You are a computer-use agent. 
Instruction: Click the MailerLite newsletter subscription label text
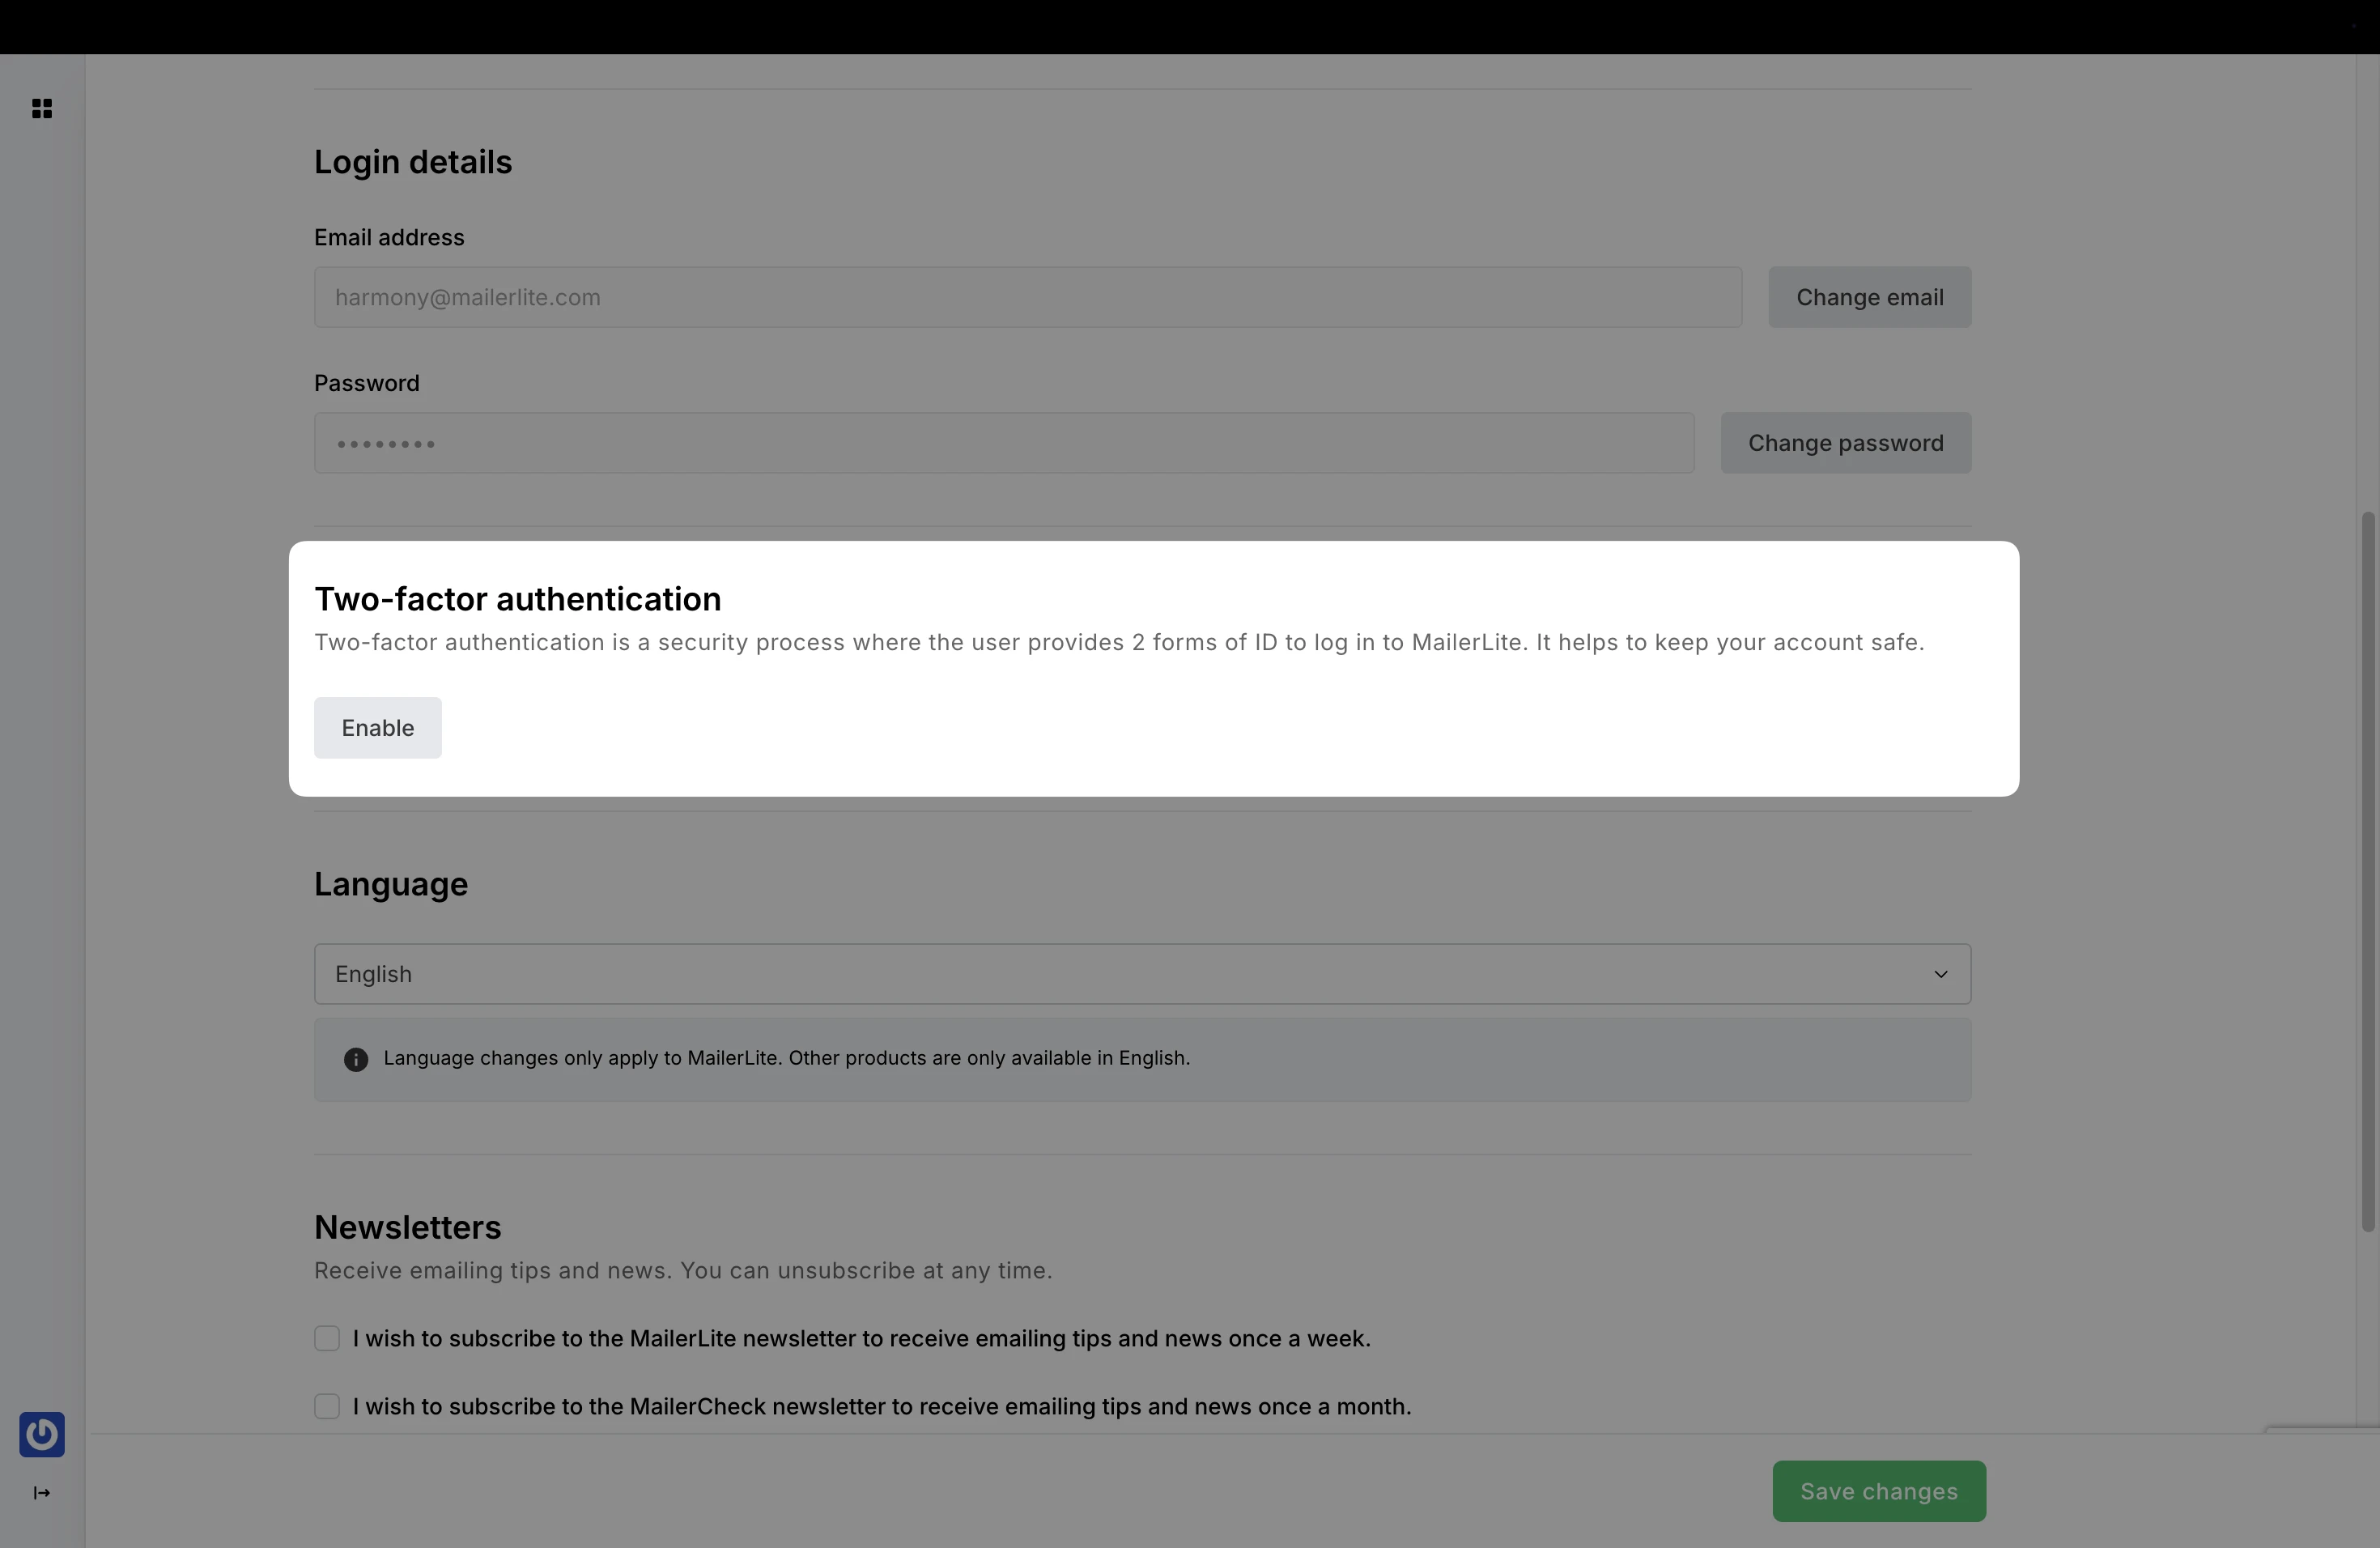[x=861, y=1338]
